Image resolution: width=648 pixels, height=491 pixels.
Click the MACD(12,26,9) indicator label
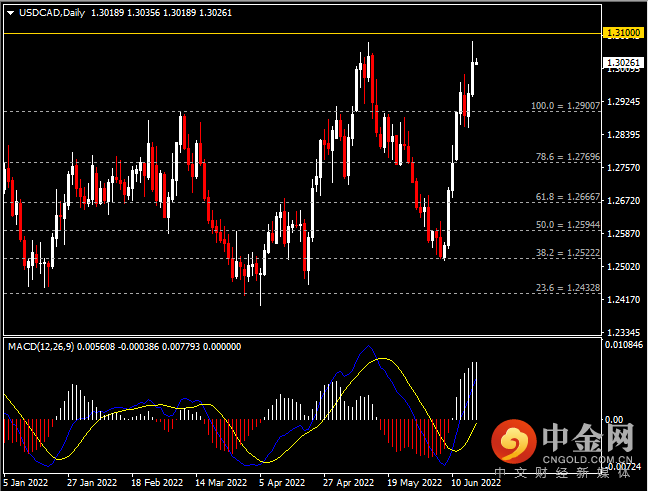41,347
